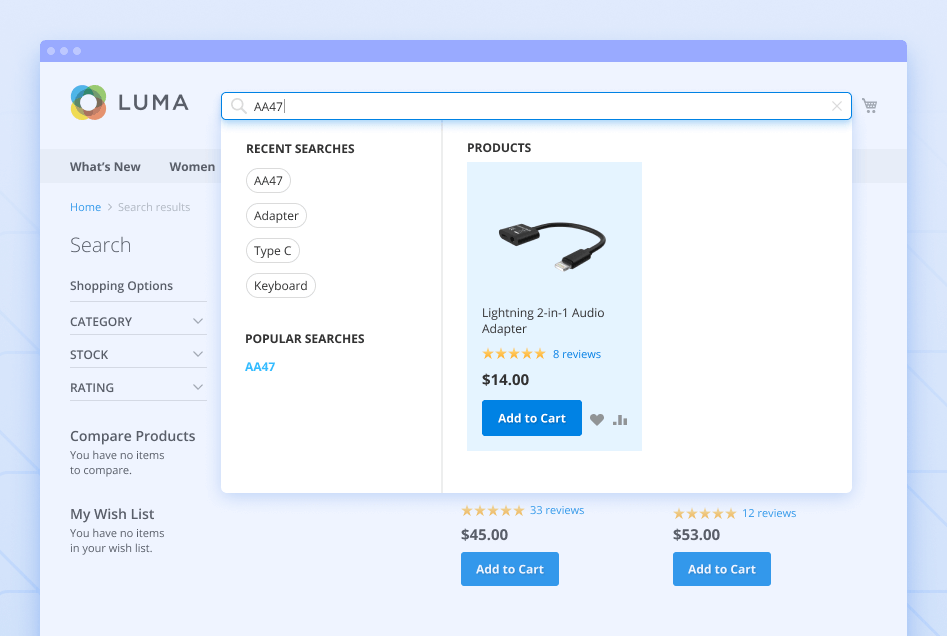Add adapter to wish list heart icon
947x636 pixels.
tap(597, 420)
